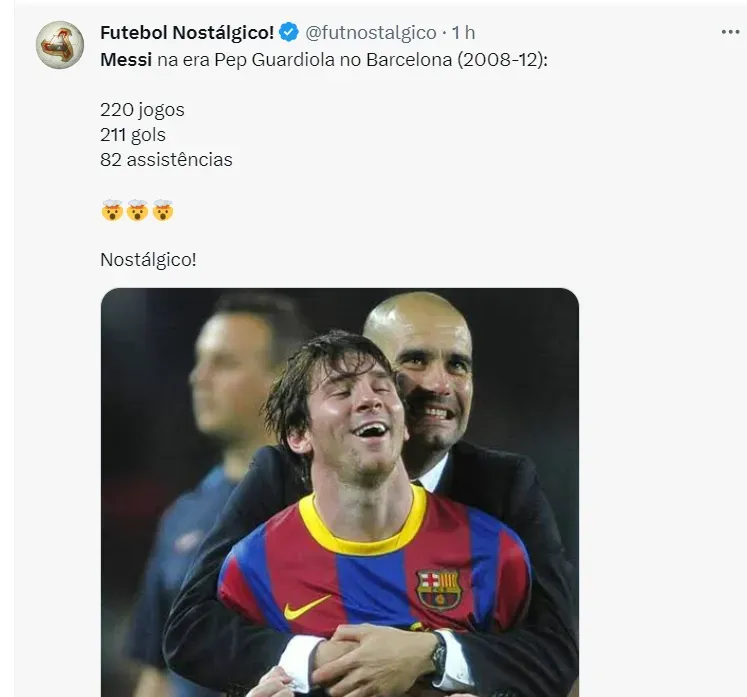
Task: Click the "Pep Guardiola no Barcelona" text
Action: 344,60
